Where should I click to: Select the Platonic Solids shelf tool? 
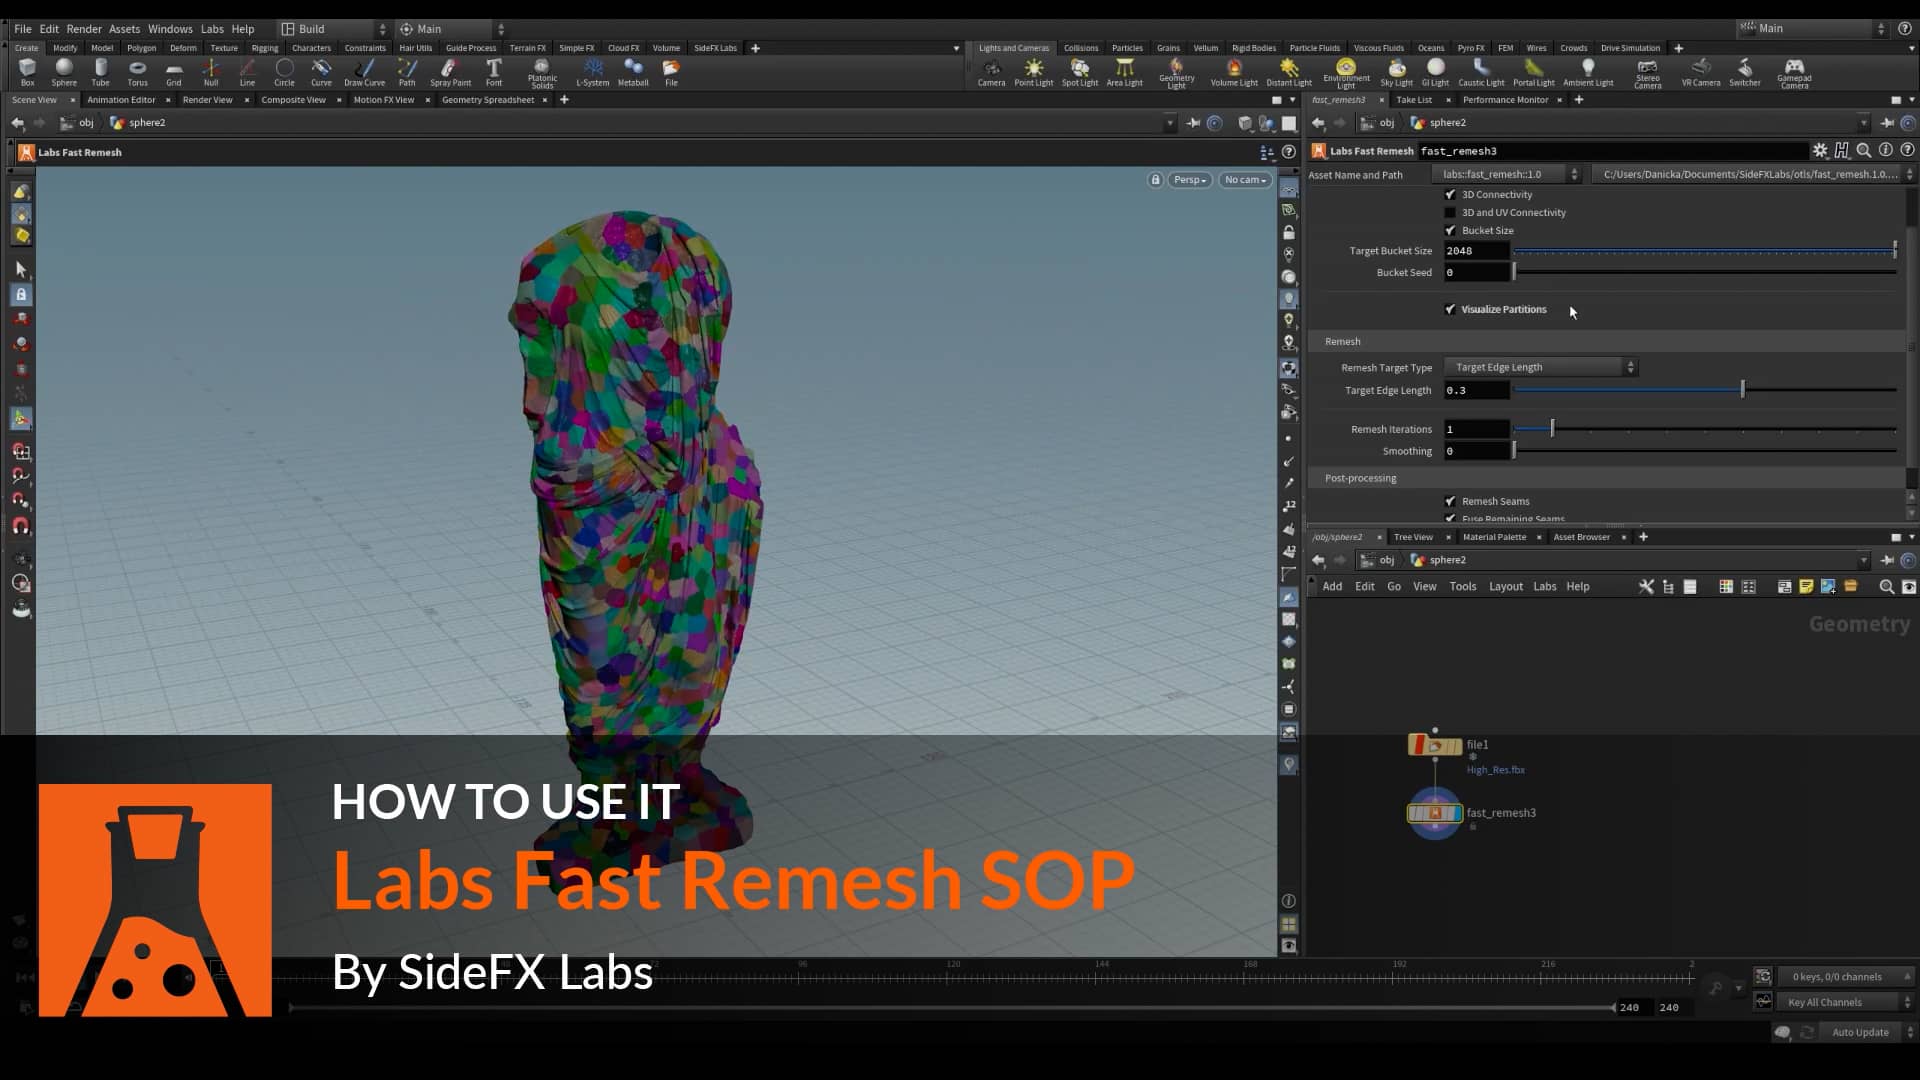(542, 70)
